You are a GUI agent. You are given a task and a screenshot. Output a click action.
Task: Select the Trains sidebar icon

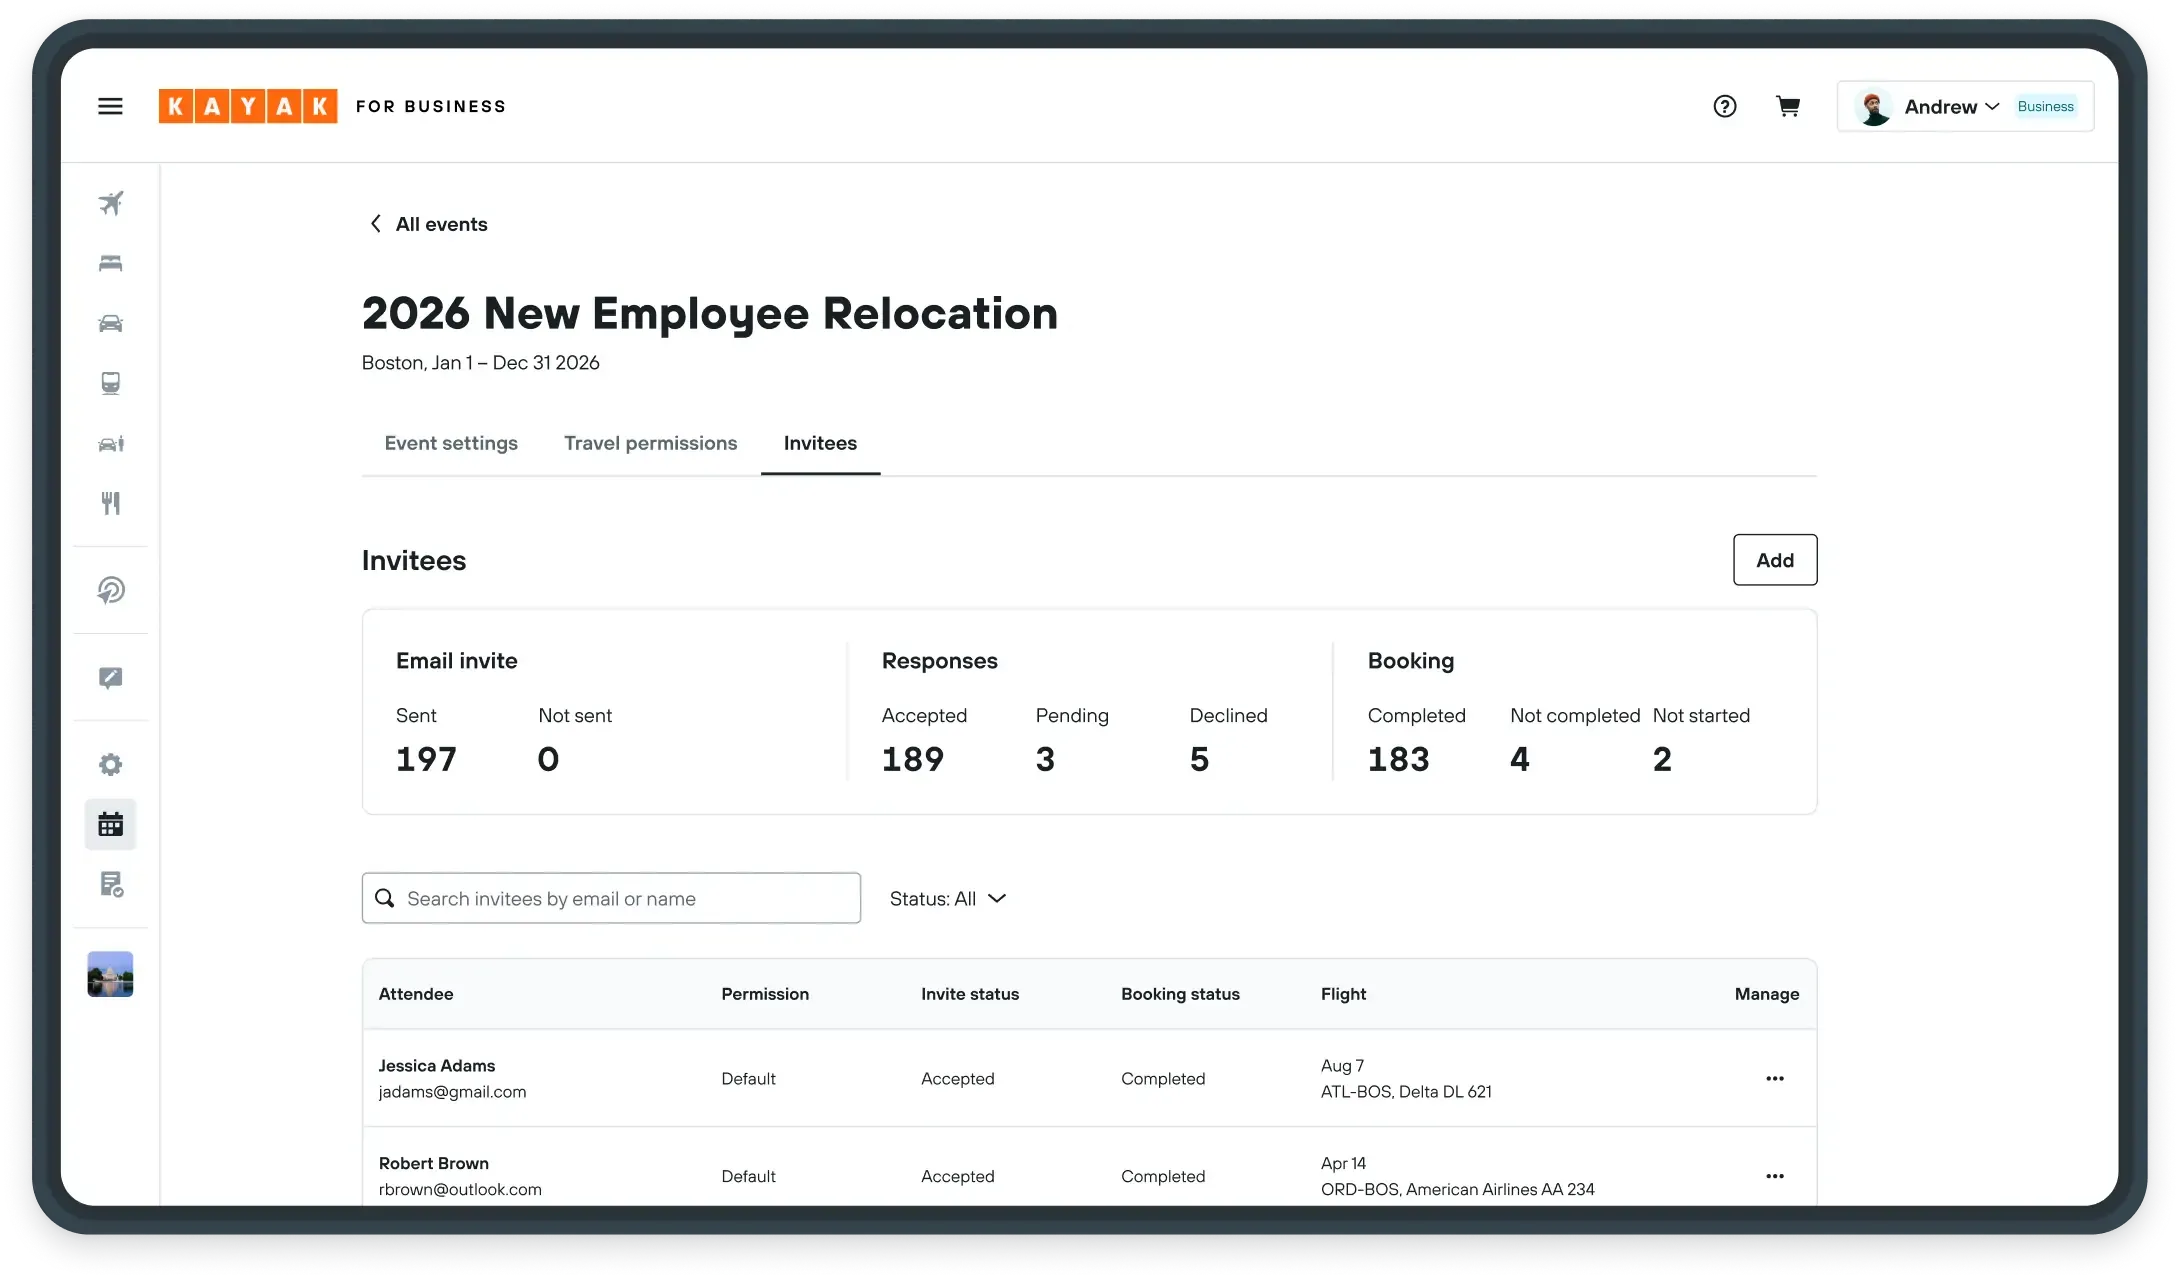tap(110, 383)
